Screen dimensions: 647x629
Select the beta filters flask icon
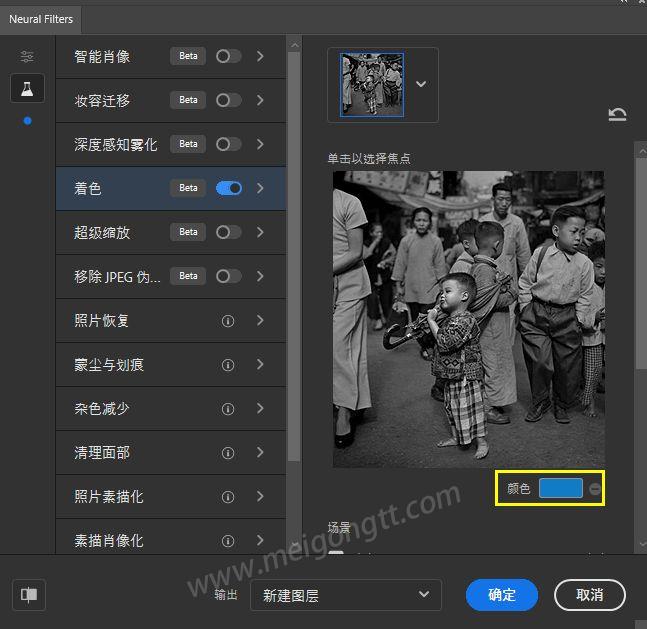pyautogui.click(x=27, y=88)
